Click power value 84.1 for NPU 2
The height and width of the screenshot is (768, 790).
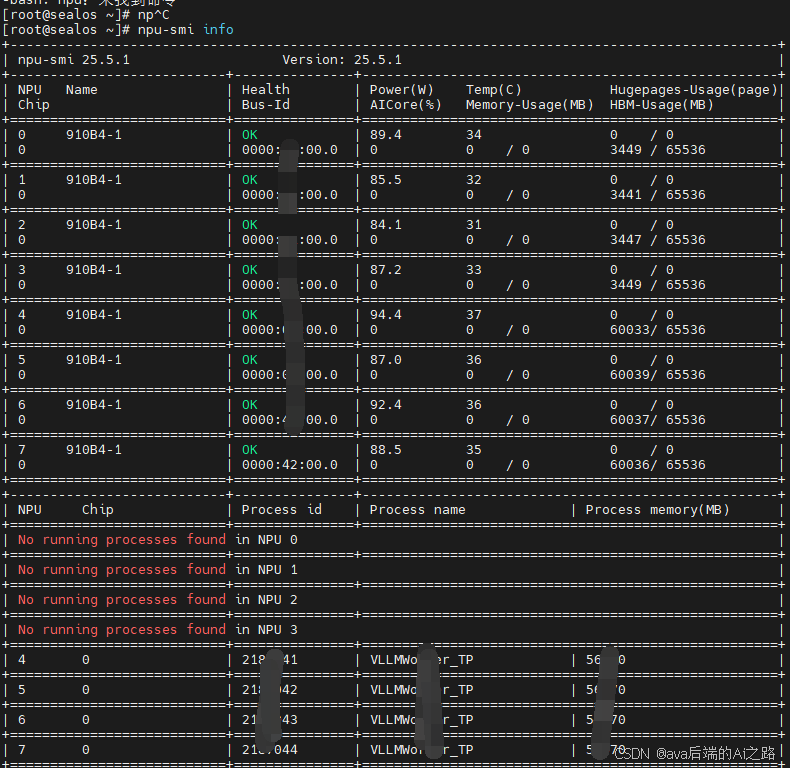[385, 225]
